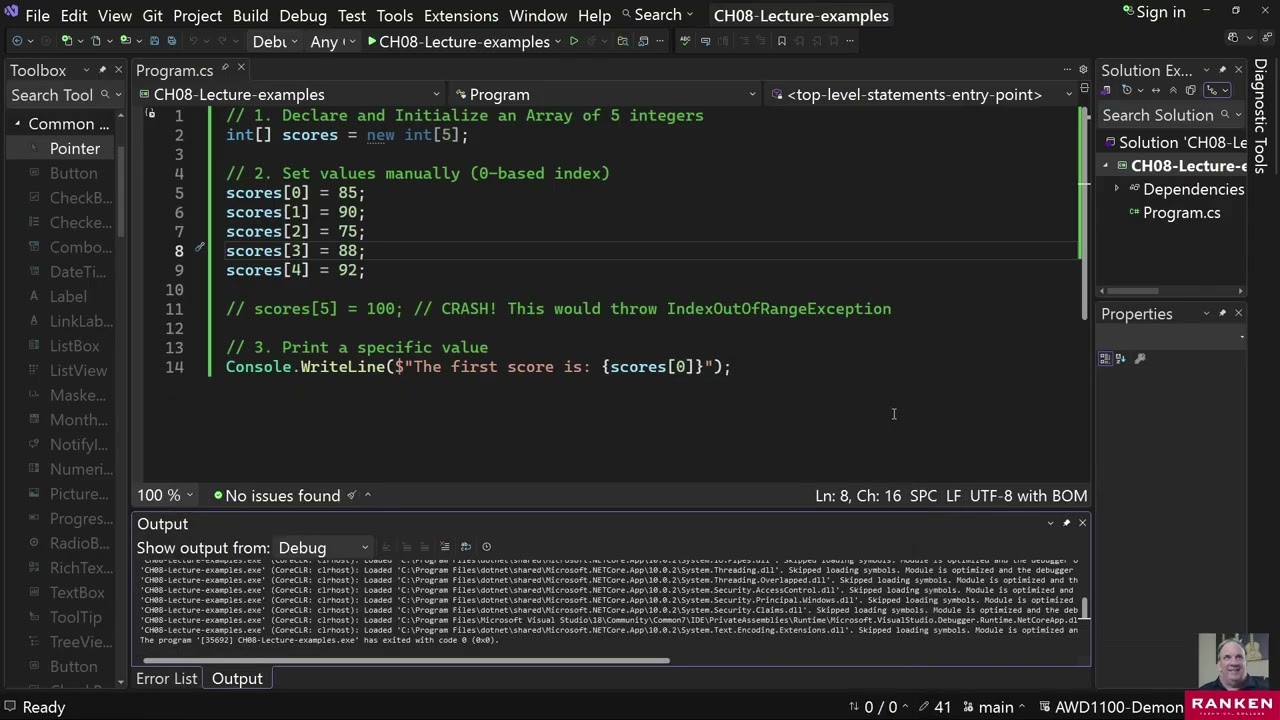The height and width of the screenshot is (720, 1280).
Task: Click Collapse All icon in Solution Explorer
Action: 1174,90
